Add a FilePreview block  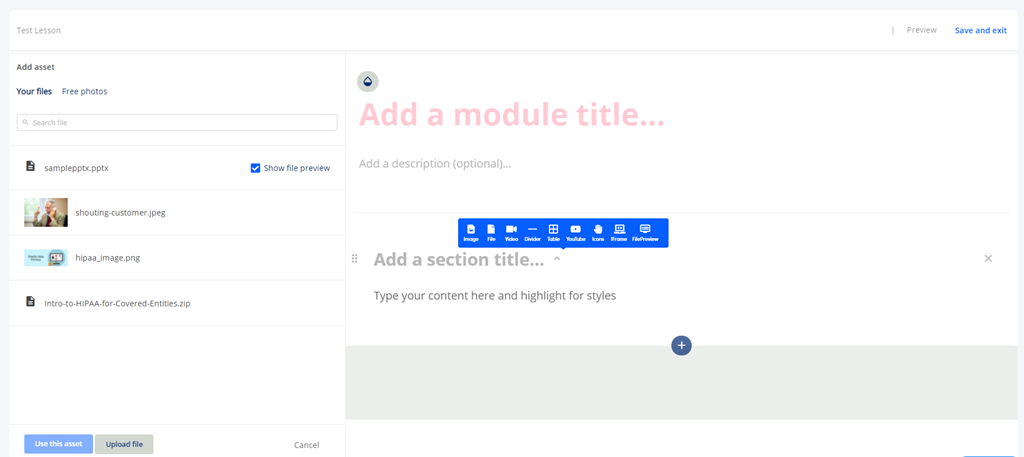[645, 233]
